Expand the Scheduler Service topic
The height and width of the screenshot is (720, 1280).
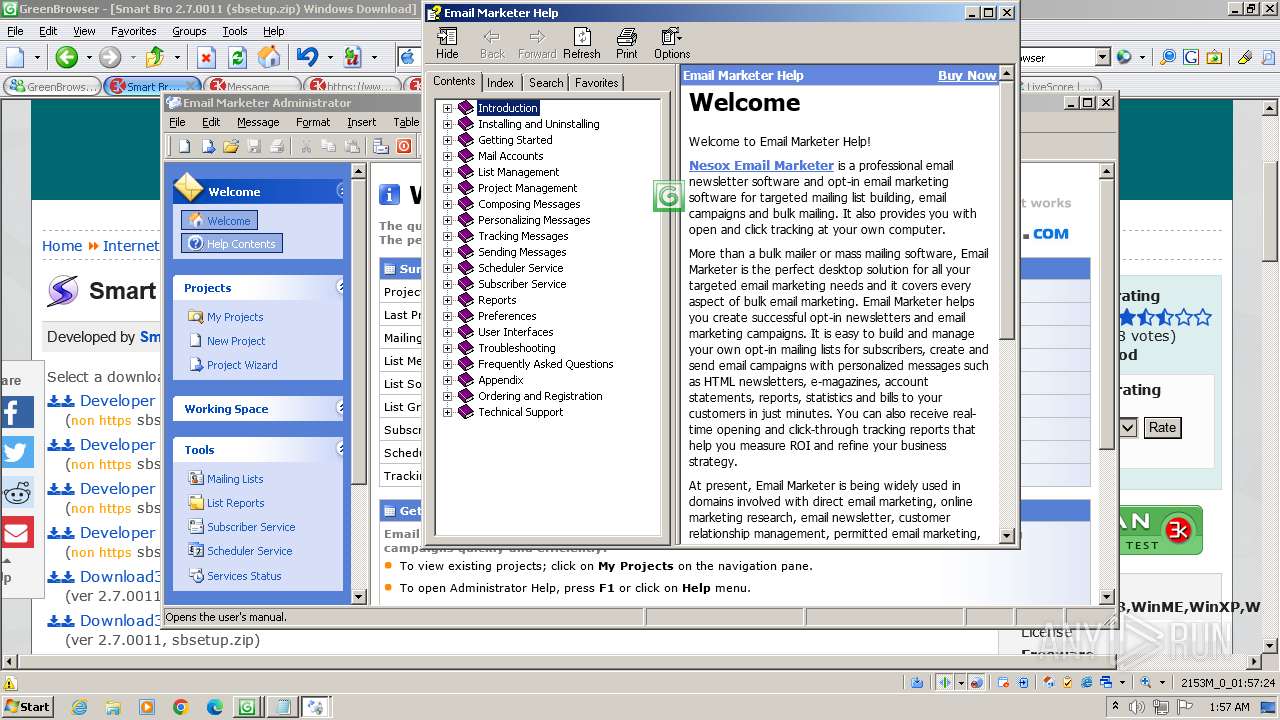click(x=448, y=268)
